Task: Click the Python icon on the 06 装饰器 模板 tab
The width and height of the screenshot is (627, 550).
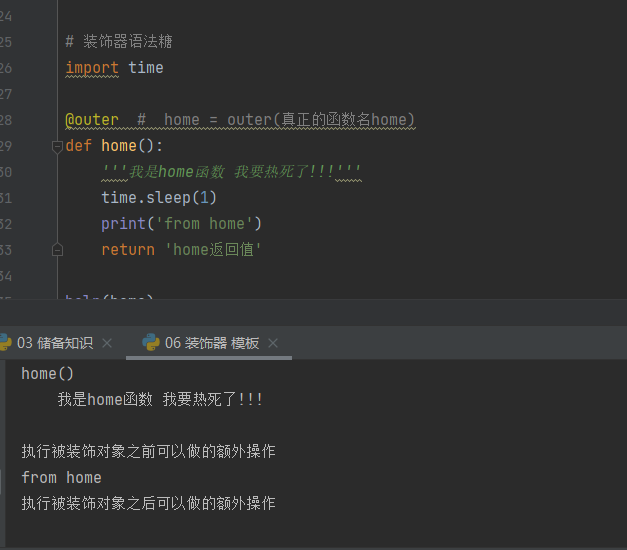Action: [x=151, y=343]
